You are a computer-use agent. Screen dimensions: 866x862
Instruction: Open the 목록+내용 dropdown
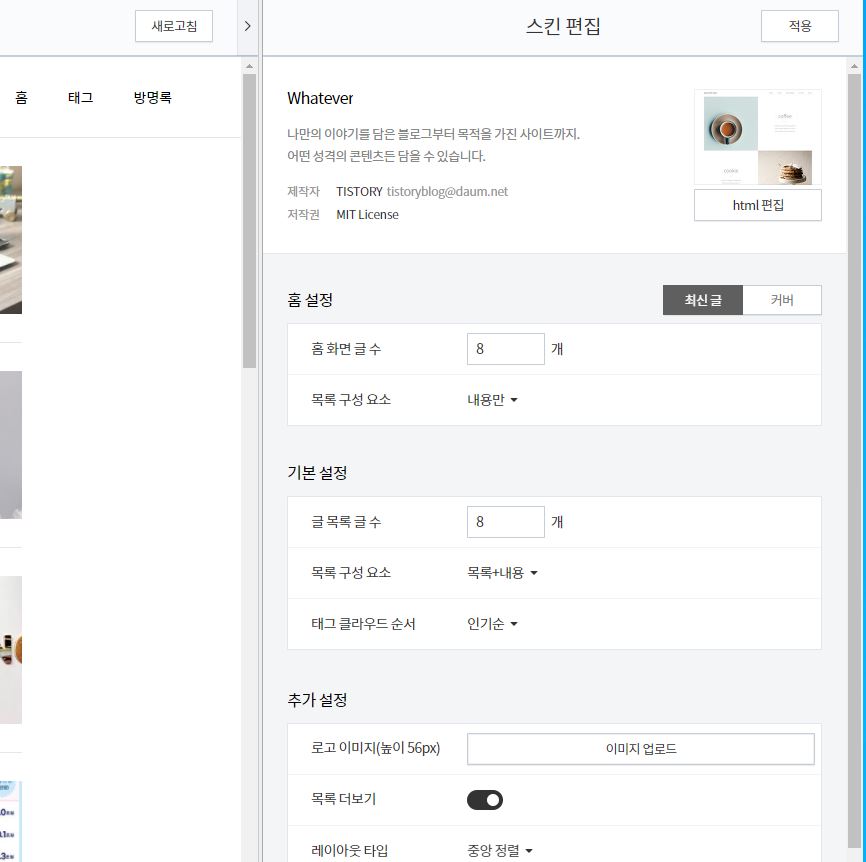coord(502,573)
